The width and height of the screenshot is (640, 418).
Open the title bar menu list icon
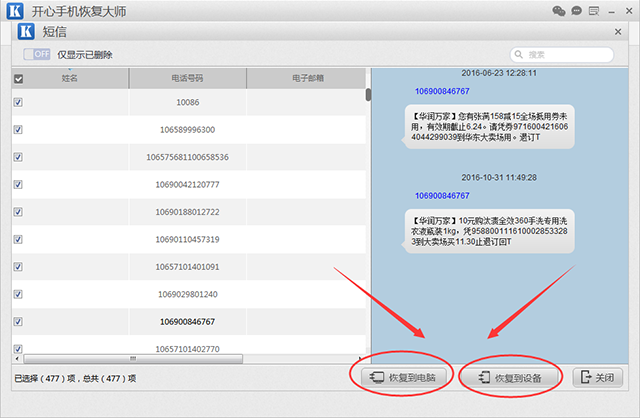[x=592, y=11]
